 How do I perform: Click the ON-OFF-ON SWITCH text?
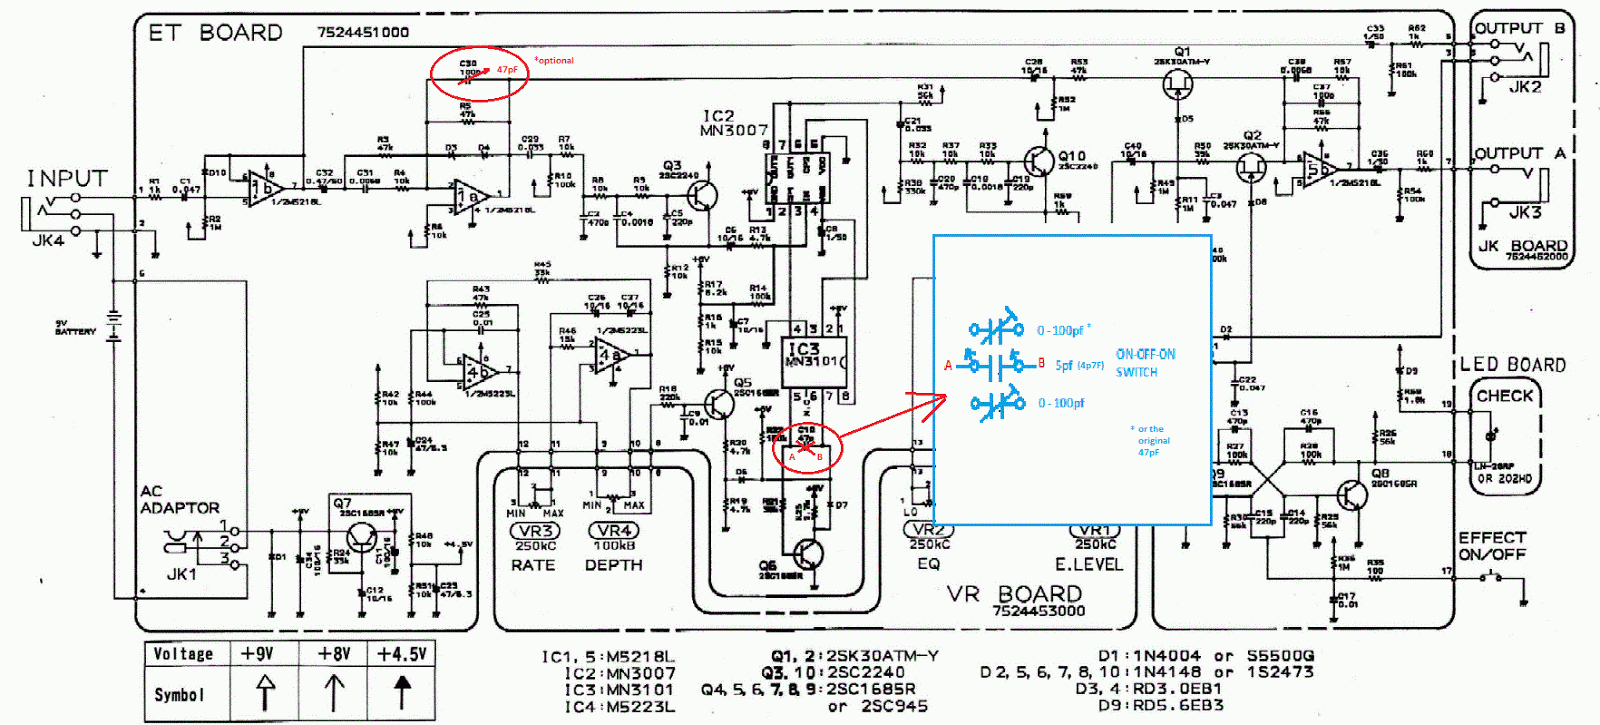[1146, 363]
